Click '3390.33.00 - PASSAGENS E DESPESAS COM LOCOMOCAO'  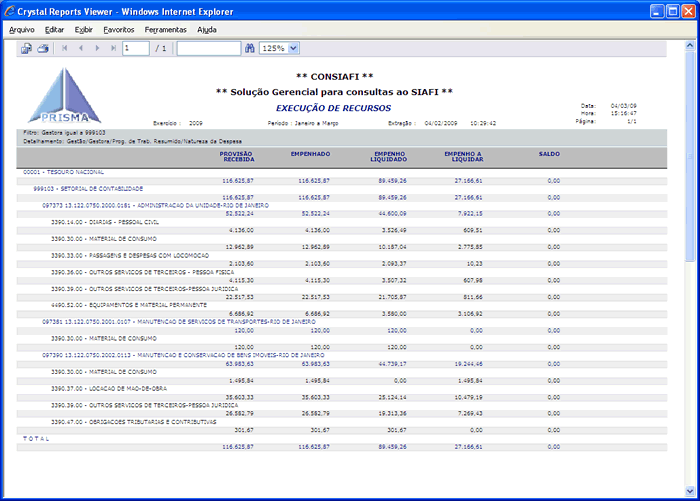click(x=130, y=255)
